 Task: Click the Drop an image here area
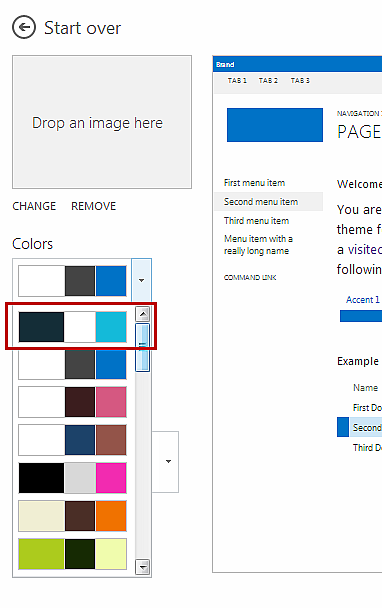[102, 122]
